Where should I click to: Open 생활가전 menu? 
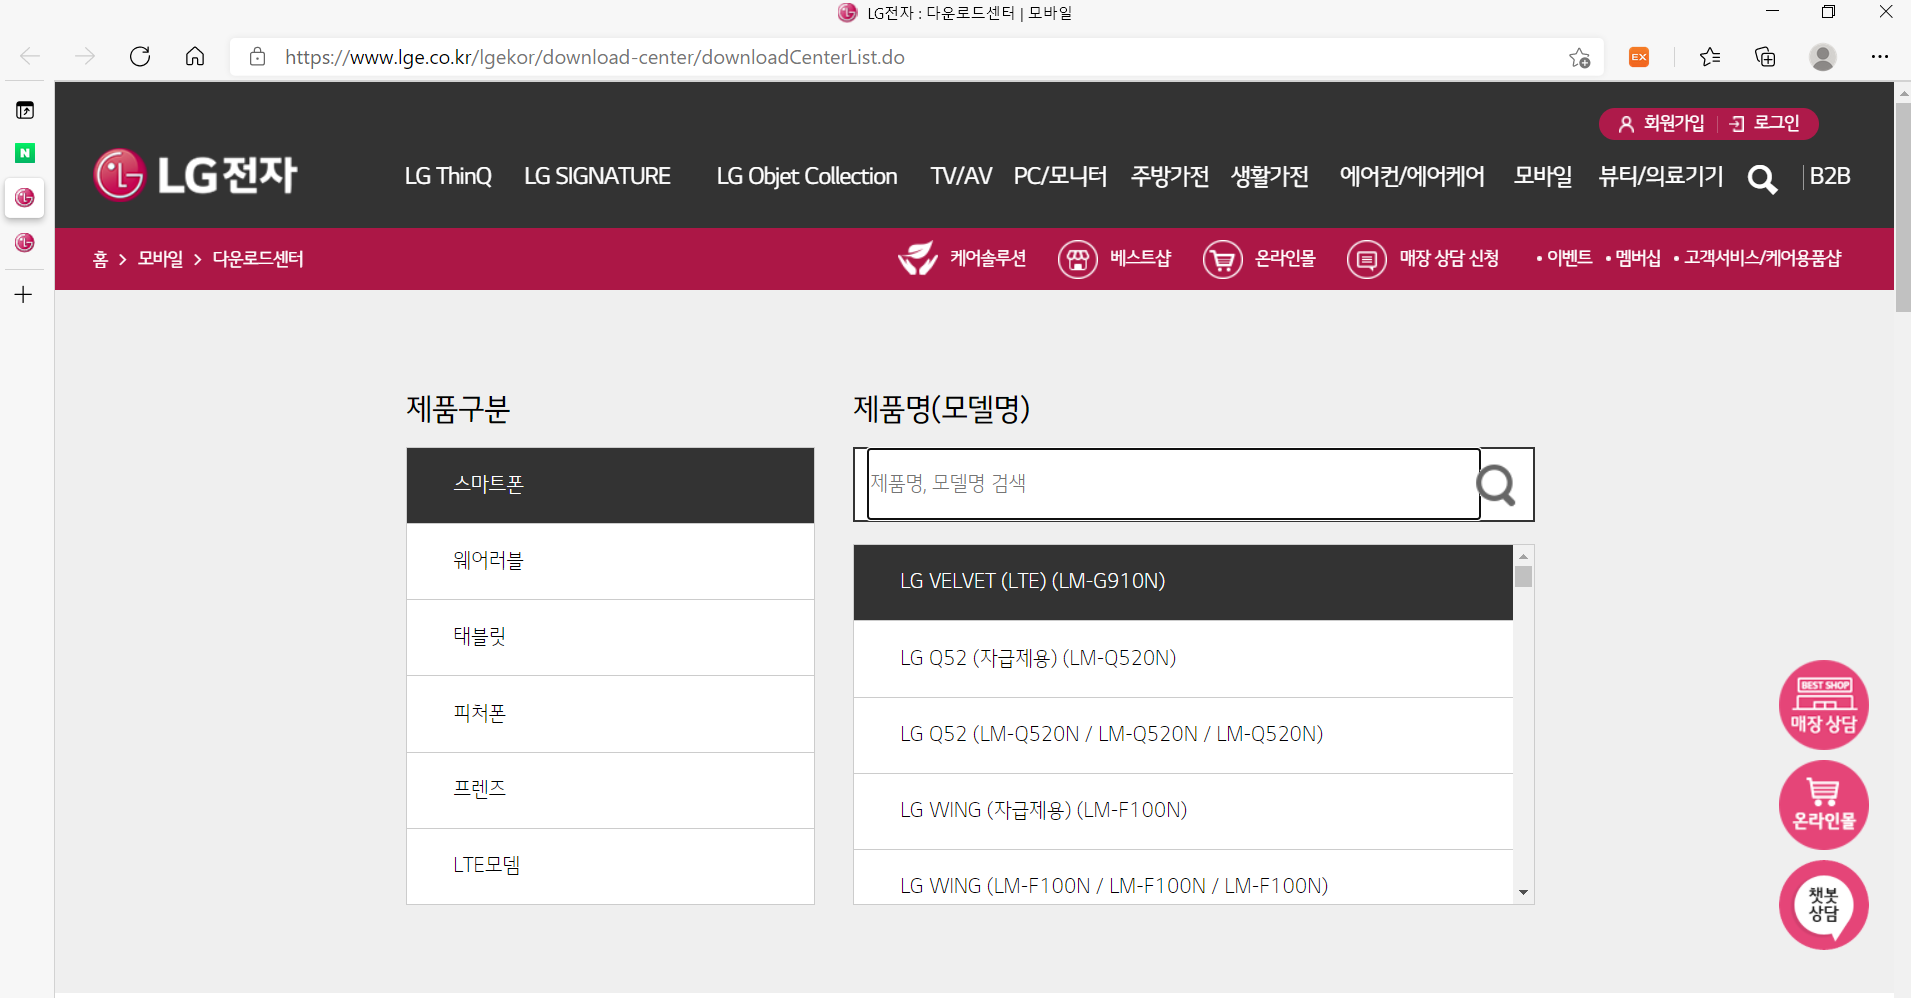click(1270, 176)
